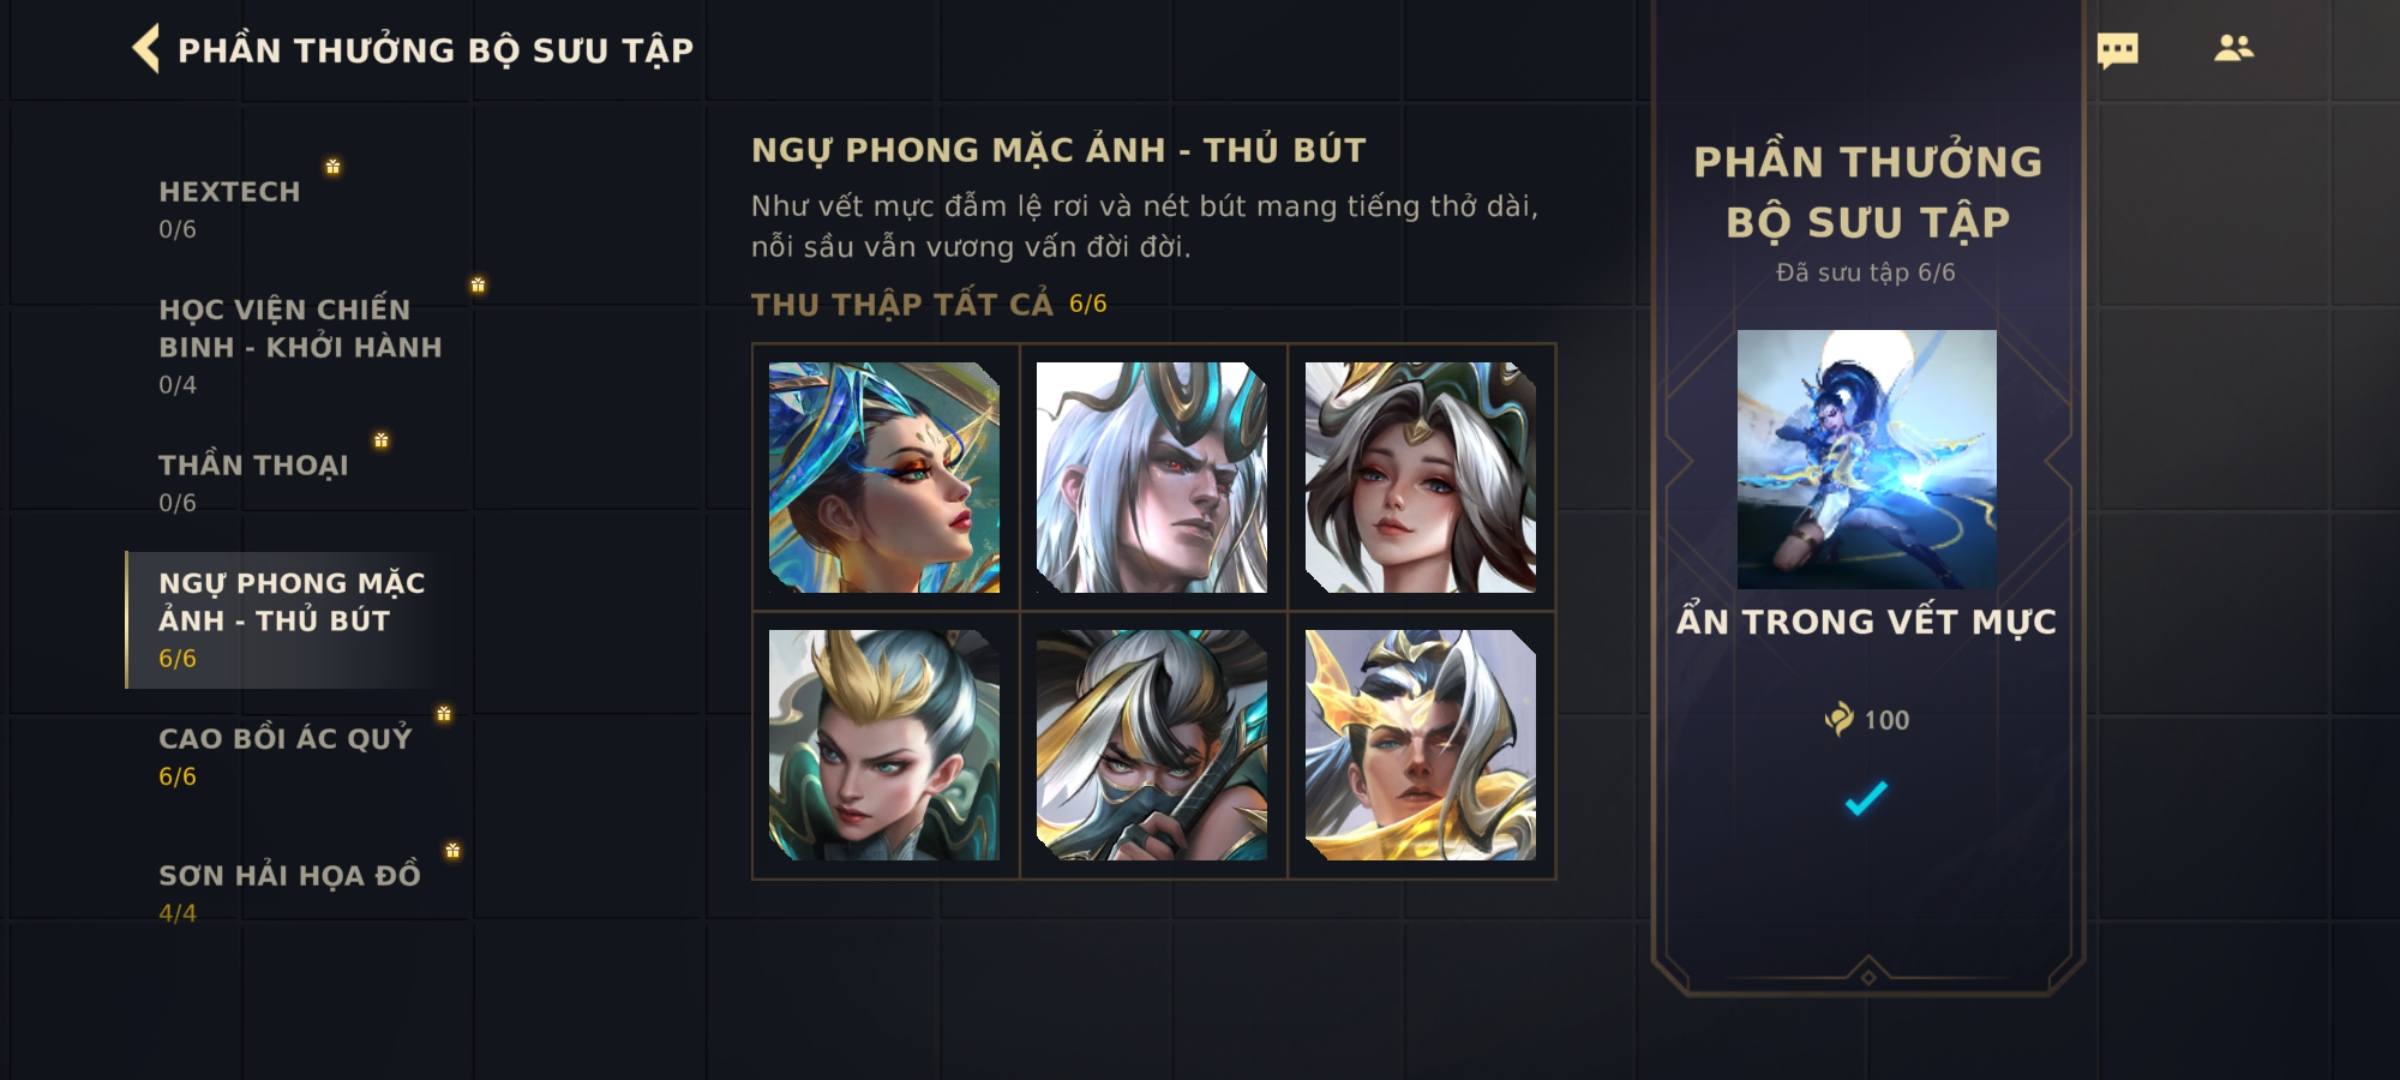Open Học Viện Chiến Binh - Khởi Hành collection
The height and width of the screenshot is (1080, 2400).
point(300,345)
